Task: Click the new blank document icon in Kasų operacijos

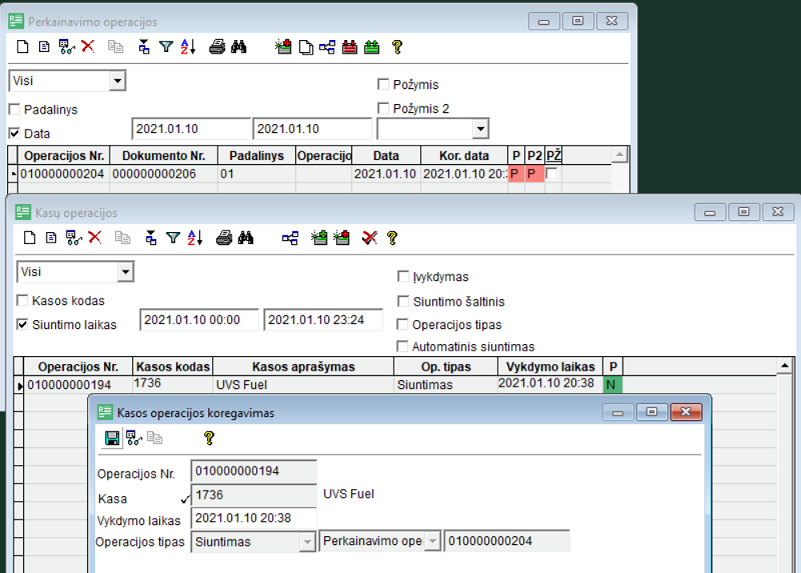Action: pyautogui.click(x=28, y=238)
